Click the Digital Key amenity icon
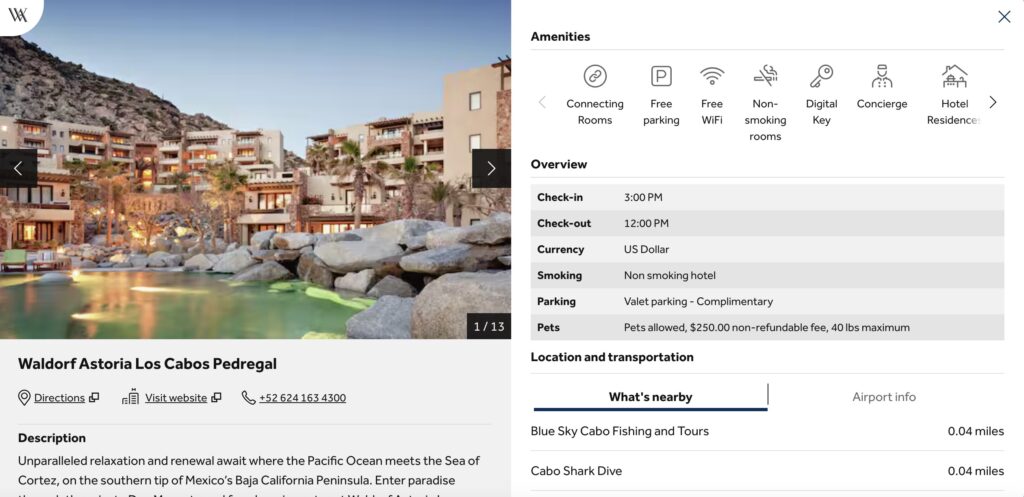 821,76
